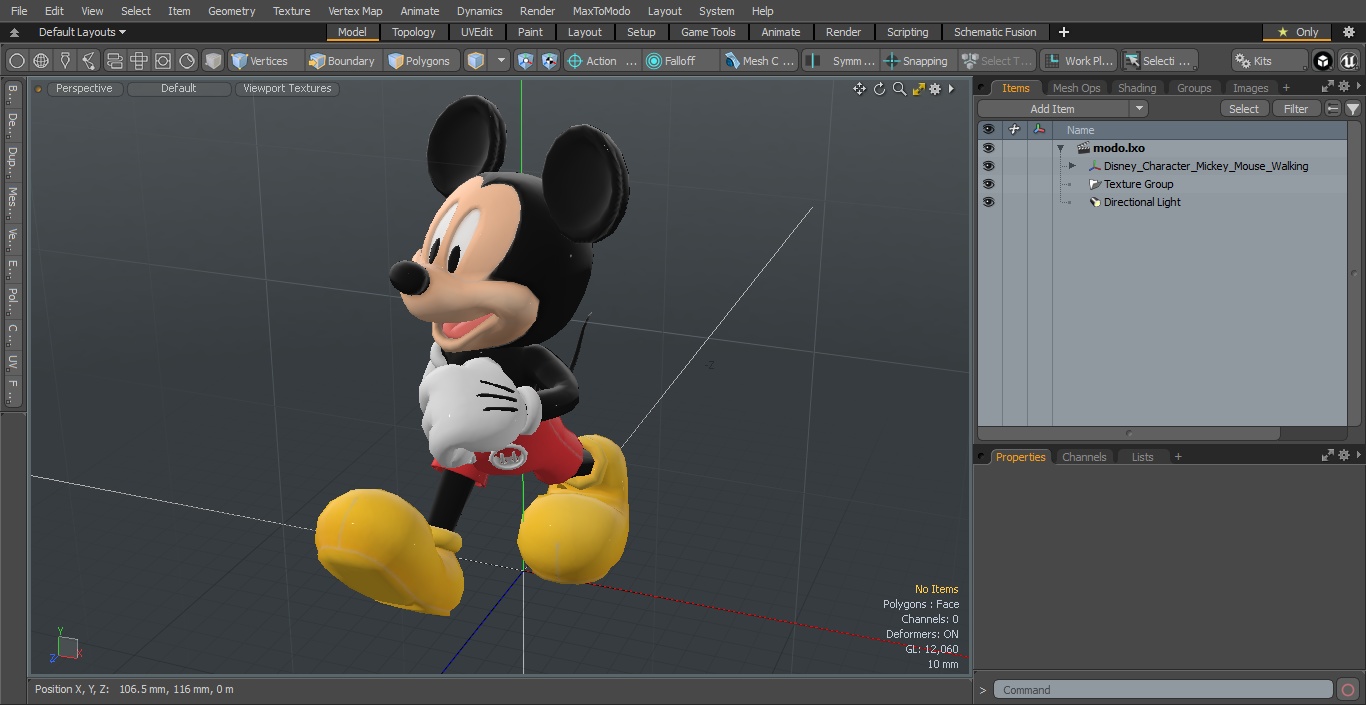Switch to the Groups panel tab
The height and width of the screenshot is (705, 1366).
click(1194, 88)
